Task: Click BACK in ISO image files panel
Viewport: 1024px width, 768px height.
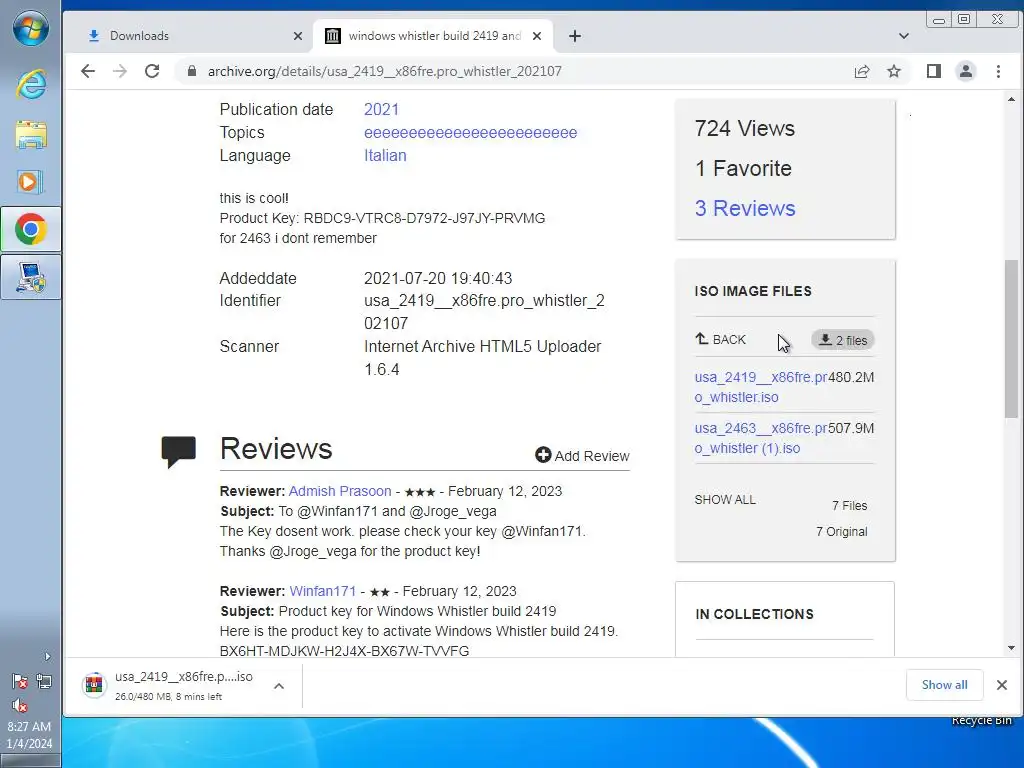Action: [721, 340]
